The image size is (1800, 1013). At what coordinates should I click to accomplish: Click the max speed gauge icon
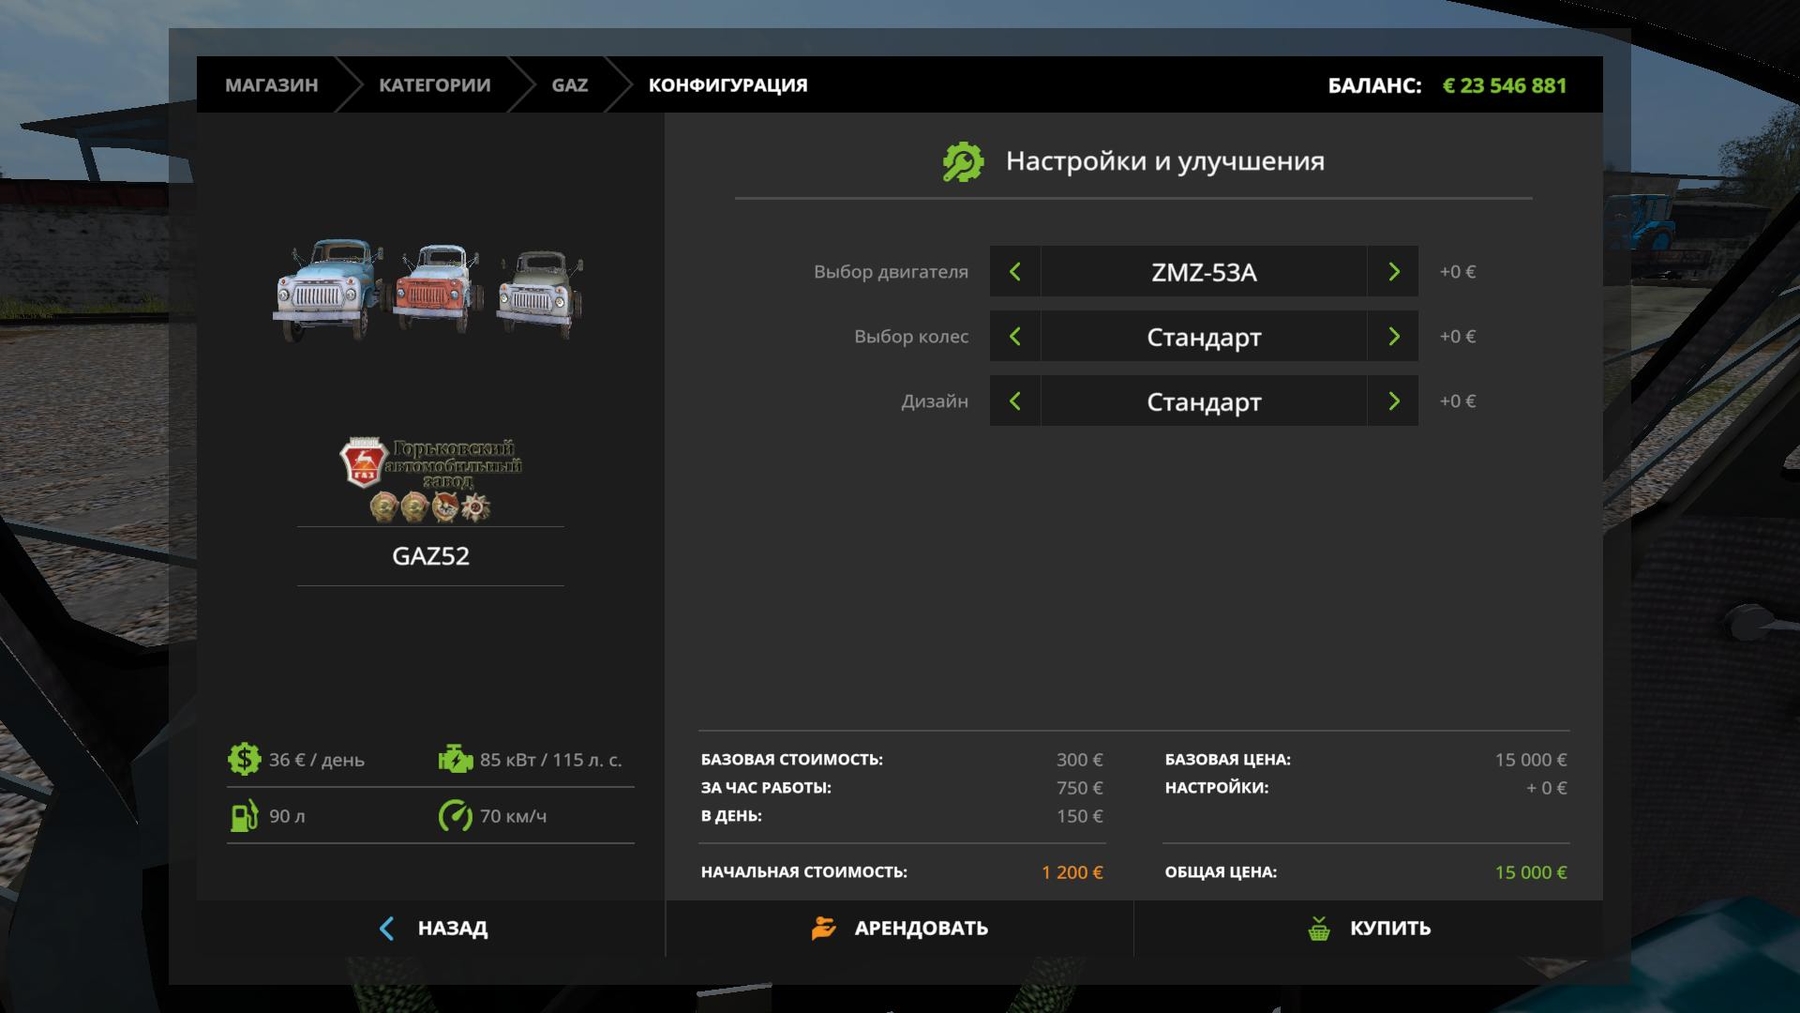tap(455, 816)
